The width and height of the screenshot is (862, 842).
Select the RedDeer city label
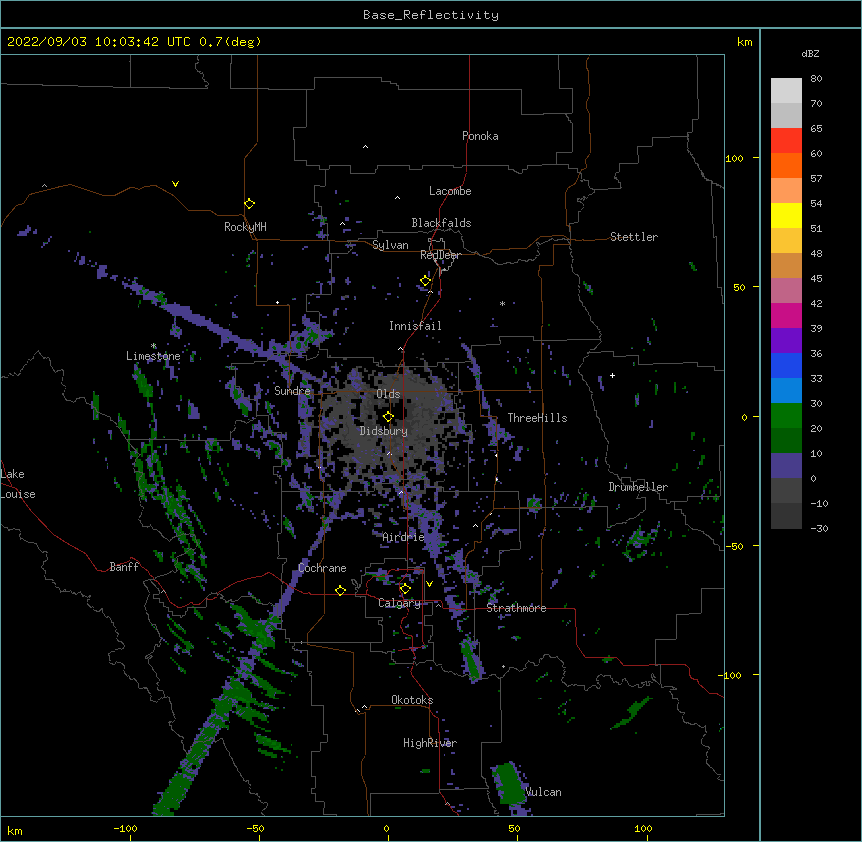(x=440, y=255)
